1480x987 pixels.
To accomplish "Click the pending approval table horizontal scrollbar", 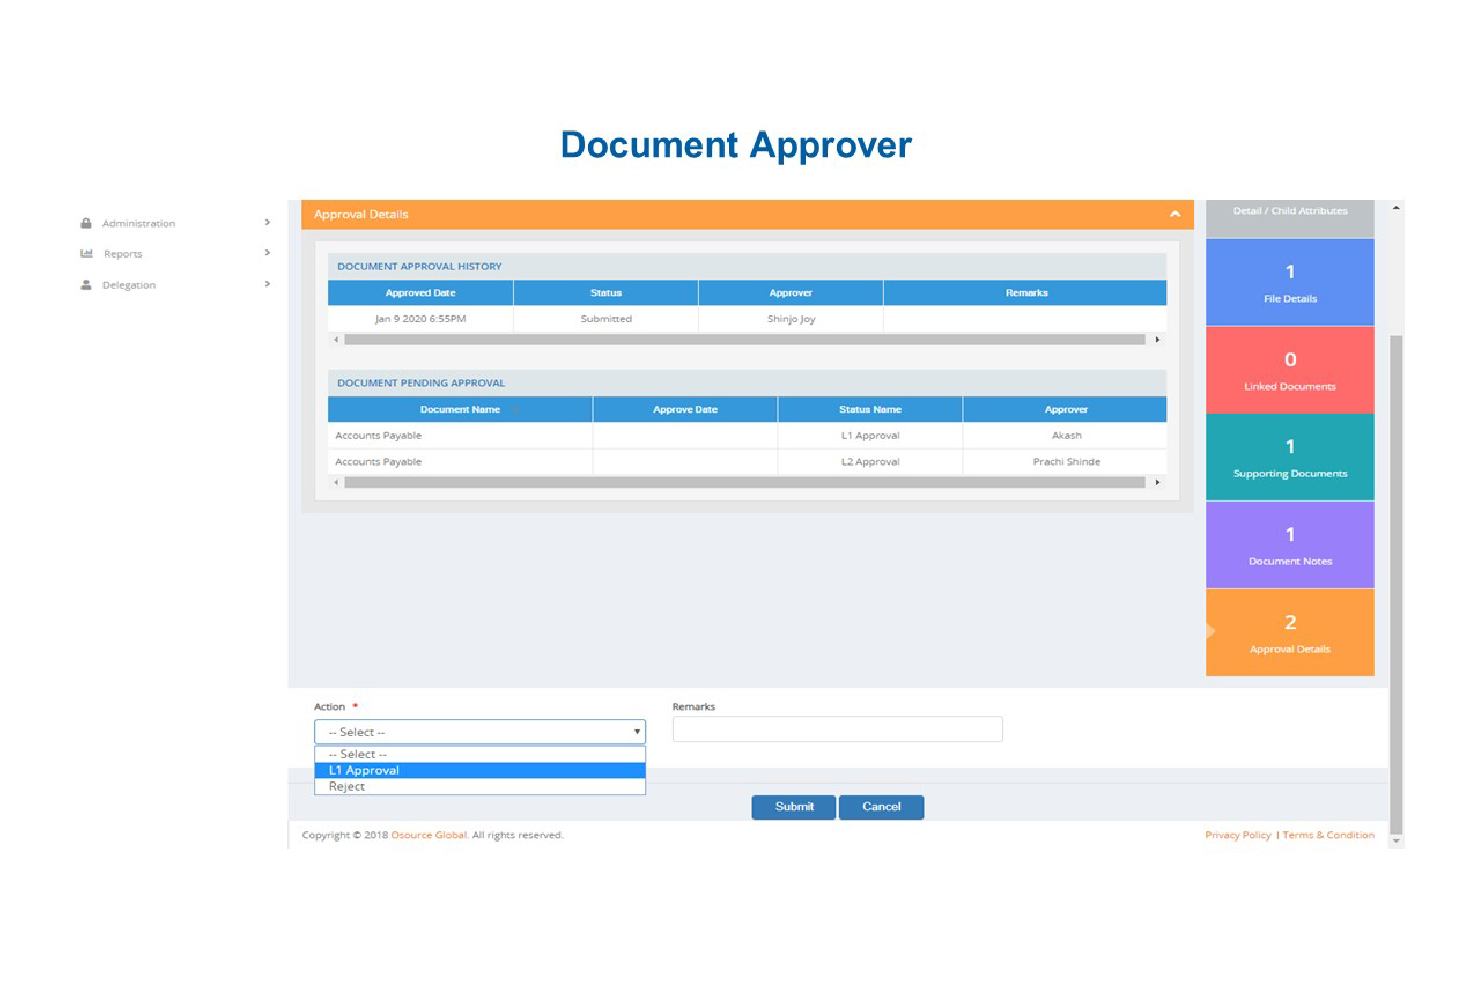I will tap(745, 482).
